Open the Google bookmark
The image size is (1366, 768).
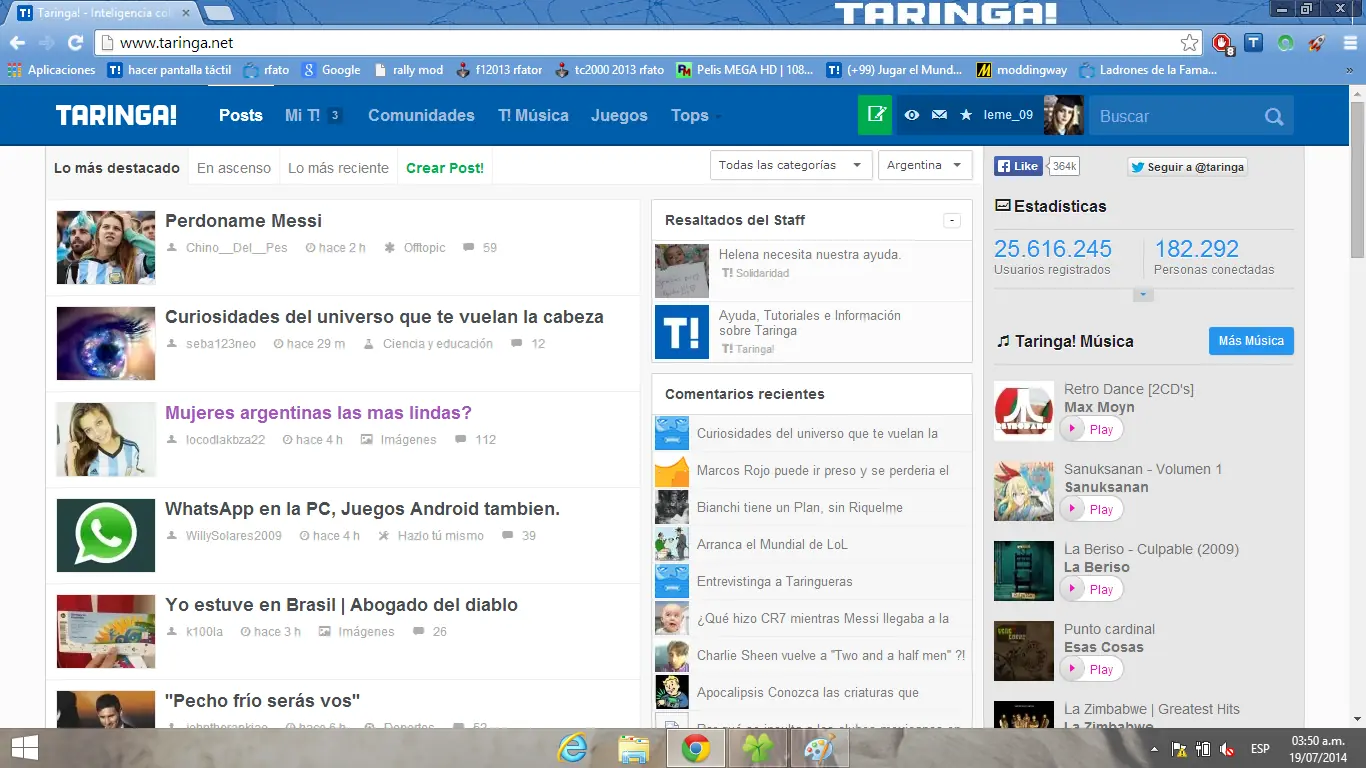click(x=331, y=70)
